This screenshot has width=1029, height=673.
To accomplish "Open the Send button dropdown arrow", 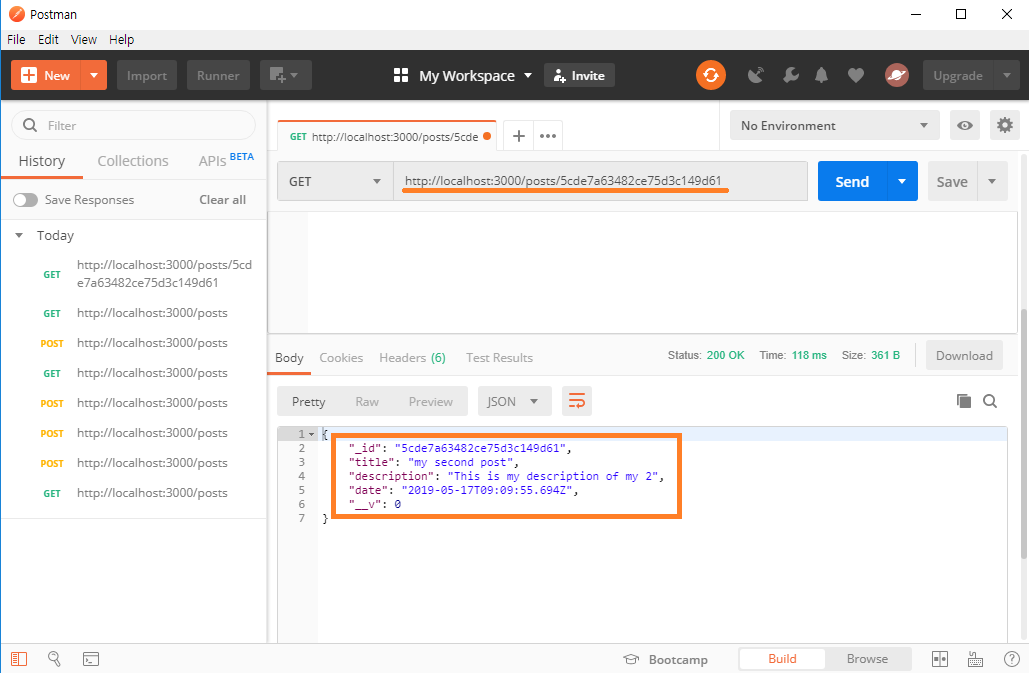I will 902,181.
